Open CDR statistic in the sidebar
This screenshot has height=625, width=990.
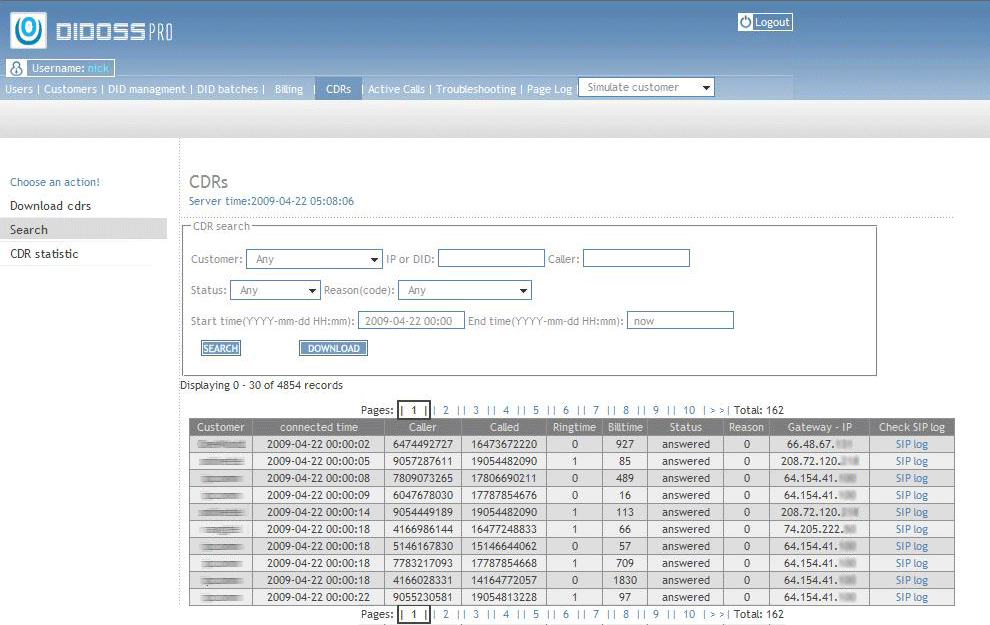44,254
